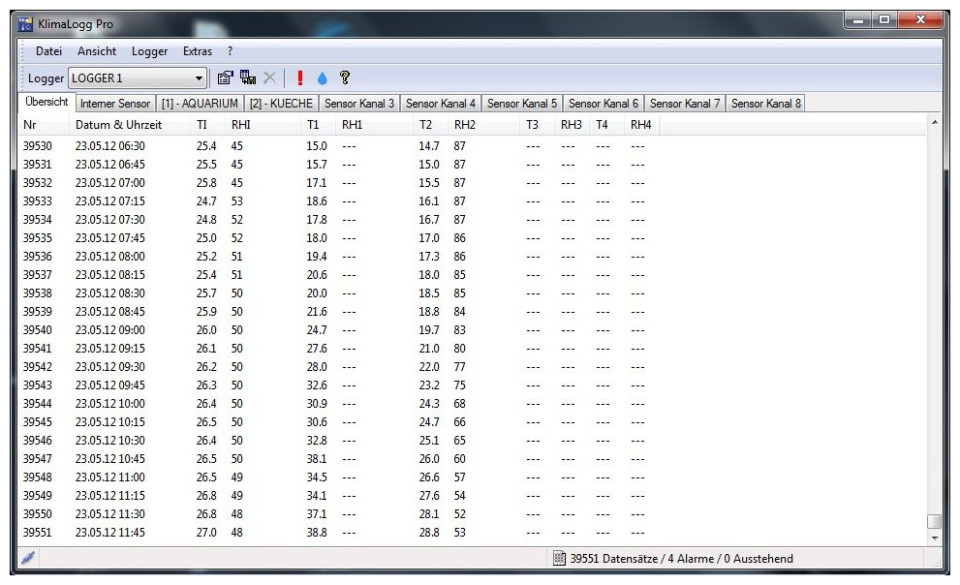
Task: Expand the LOGGER 1 dropdown
Action: 199,78
